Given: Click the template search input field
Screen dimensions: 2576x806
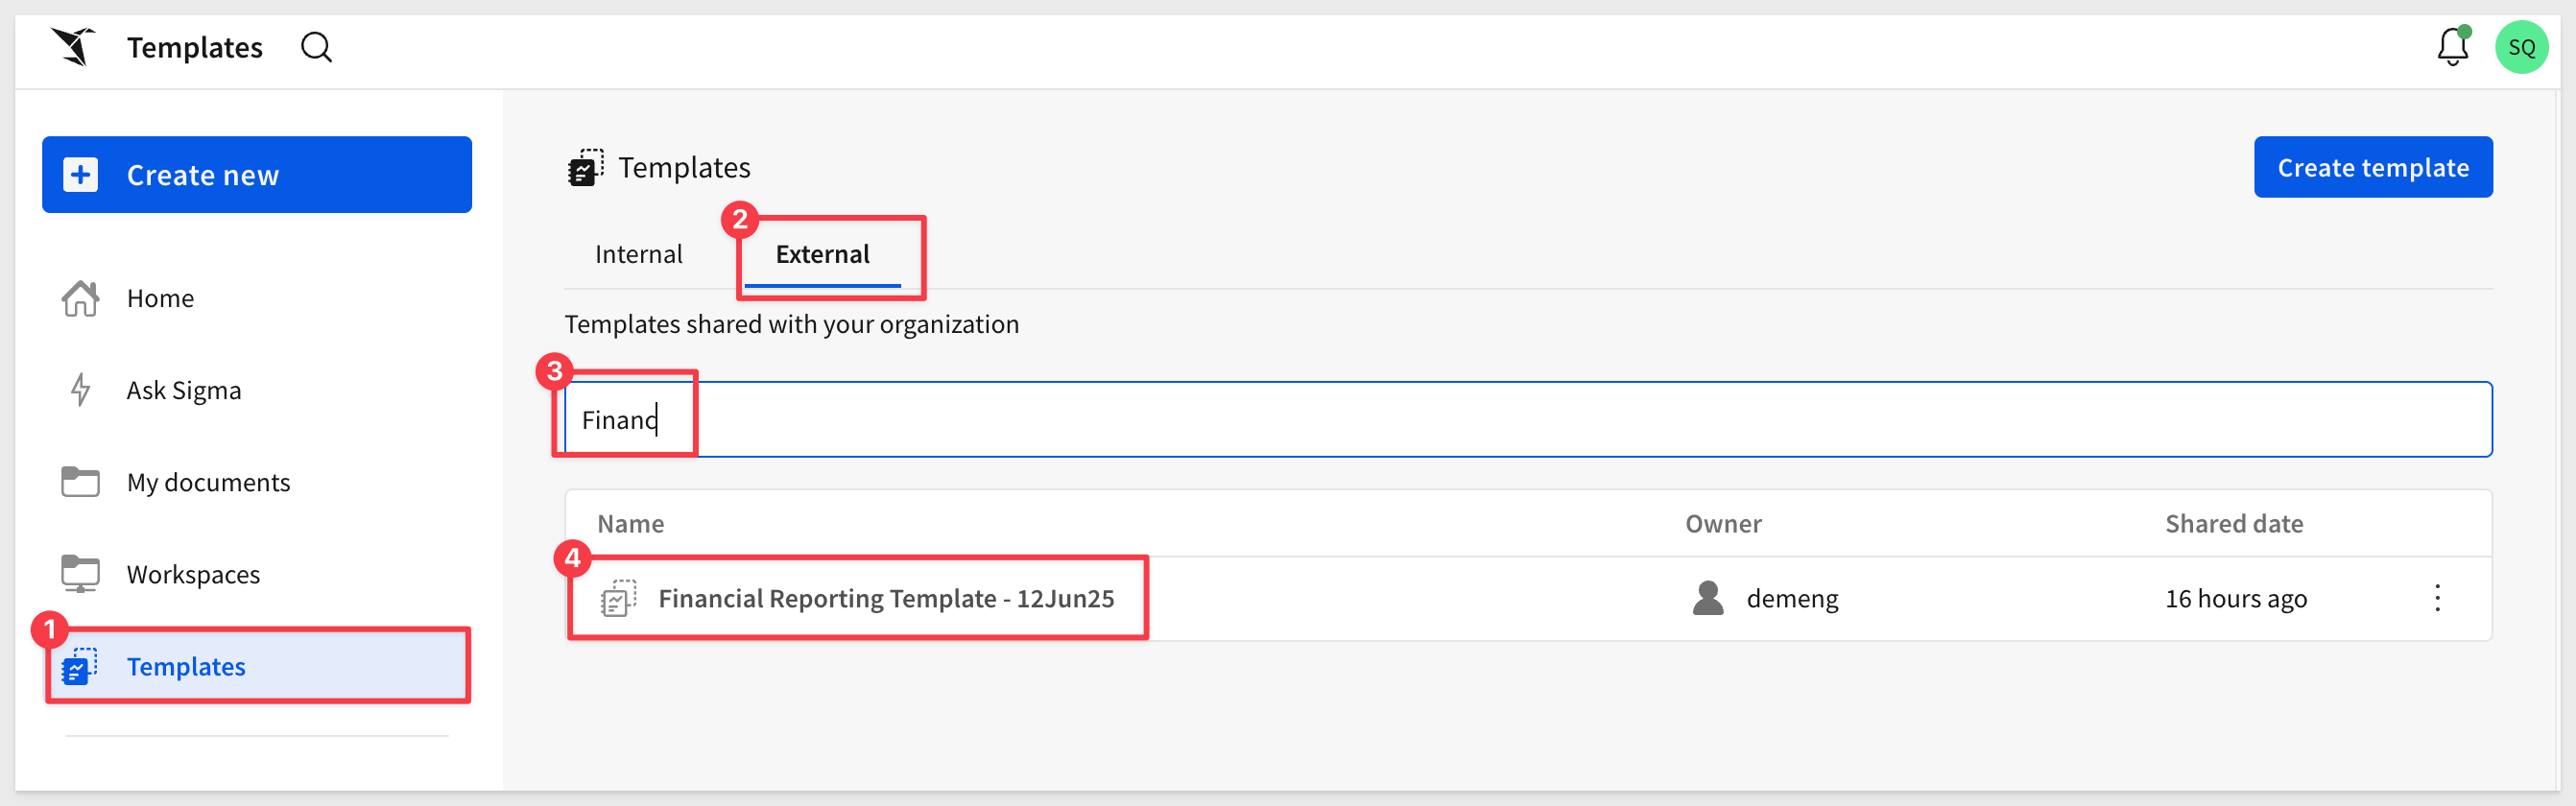Looking at the screenshot, I should coord(1528,419).
